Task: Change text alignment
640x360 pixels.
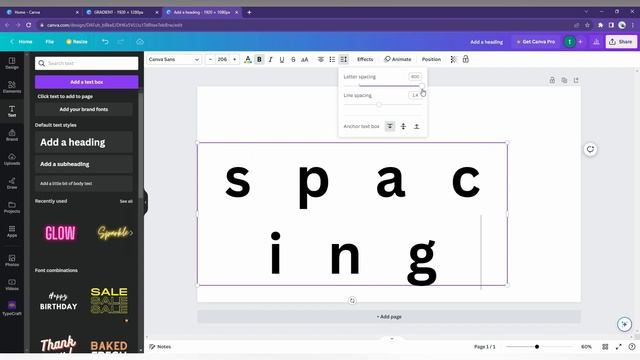Action: click(321, 60)
